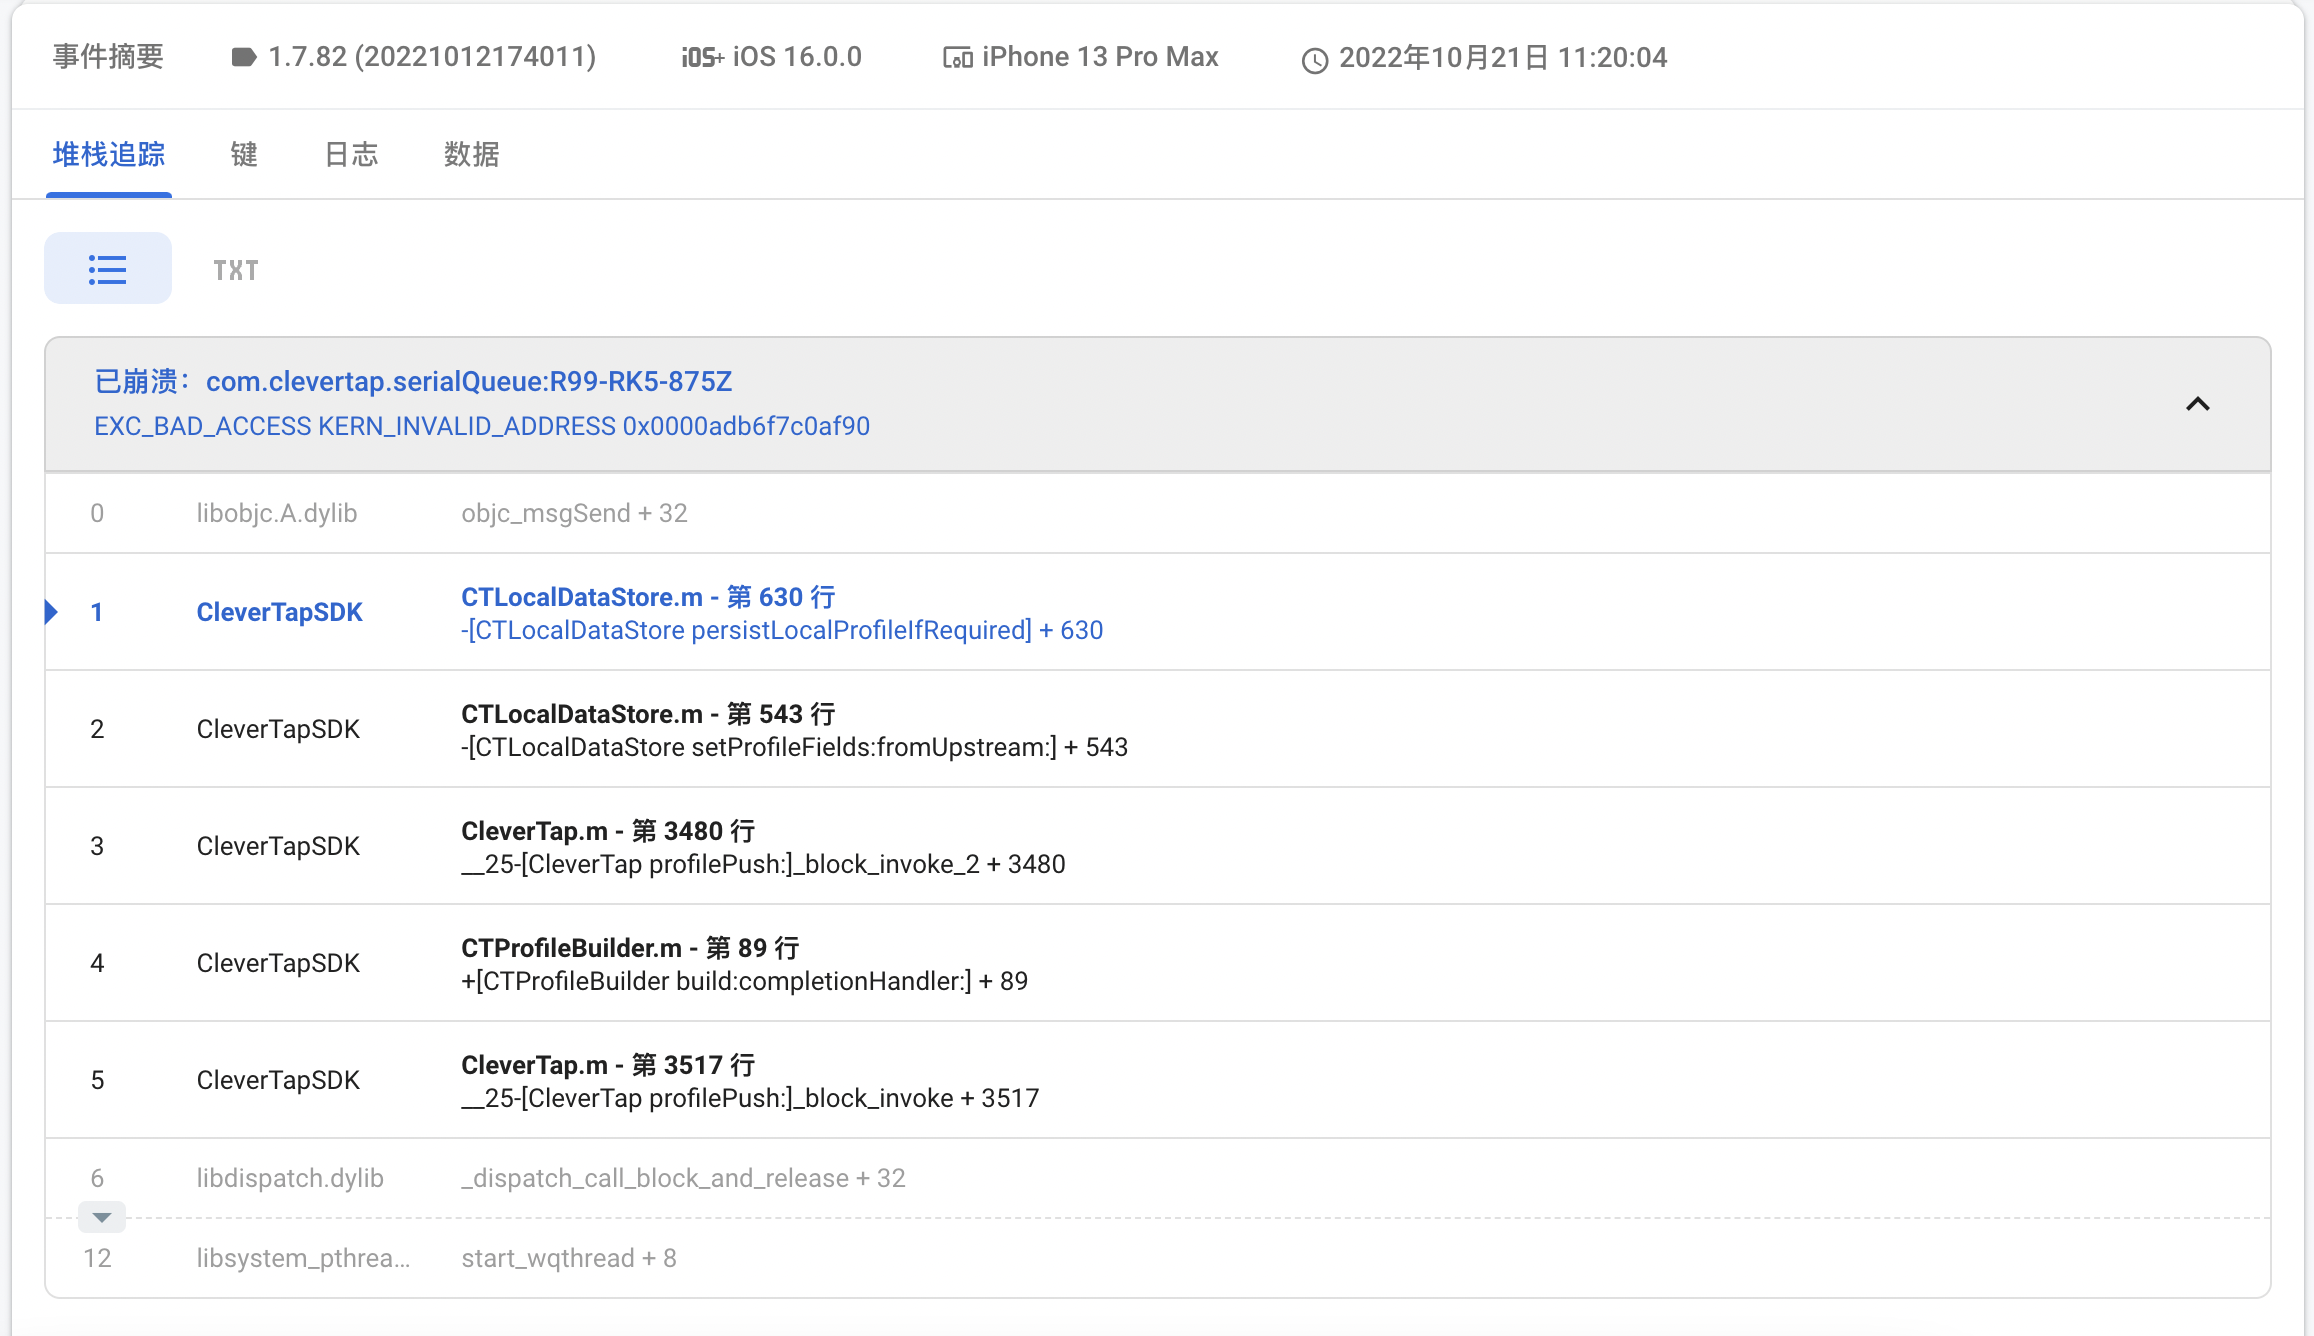Open the 键 tab

click(244, 154)
